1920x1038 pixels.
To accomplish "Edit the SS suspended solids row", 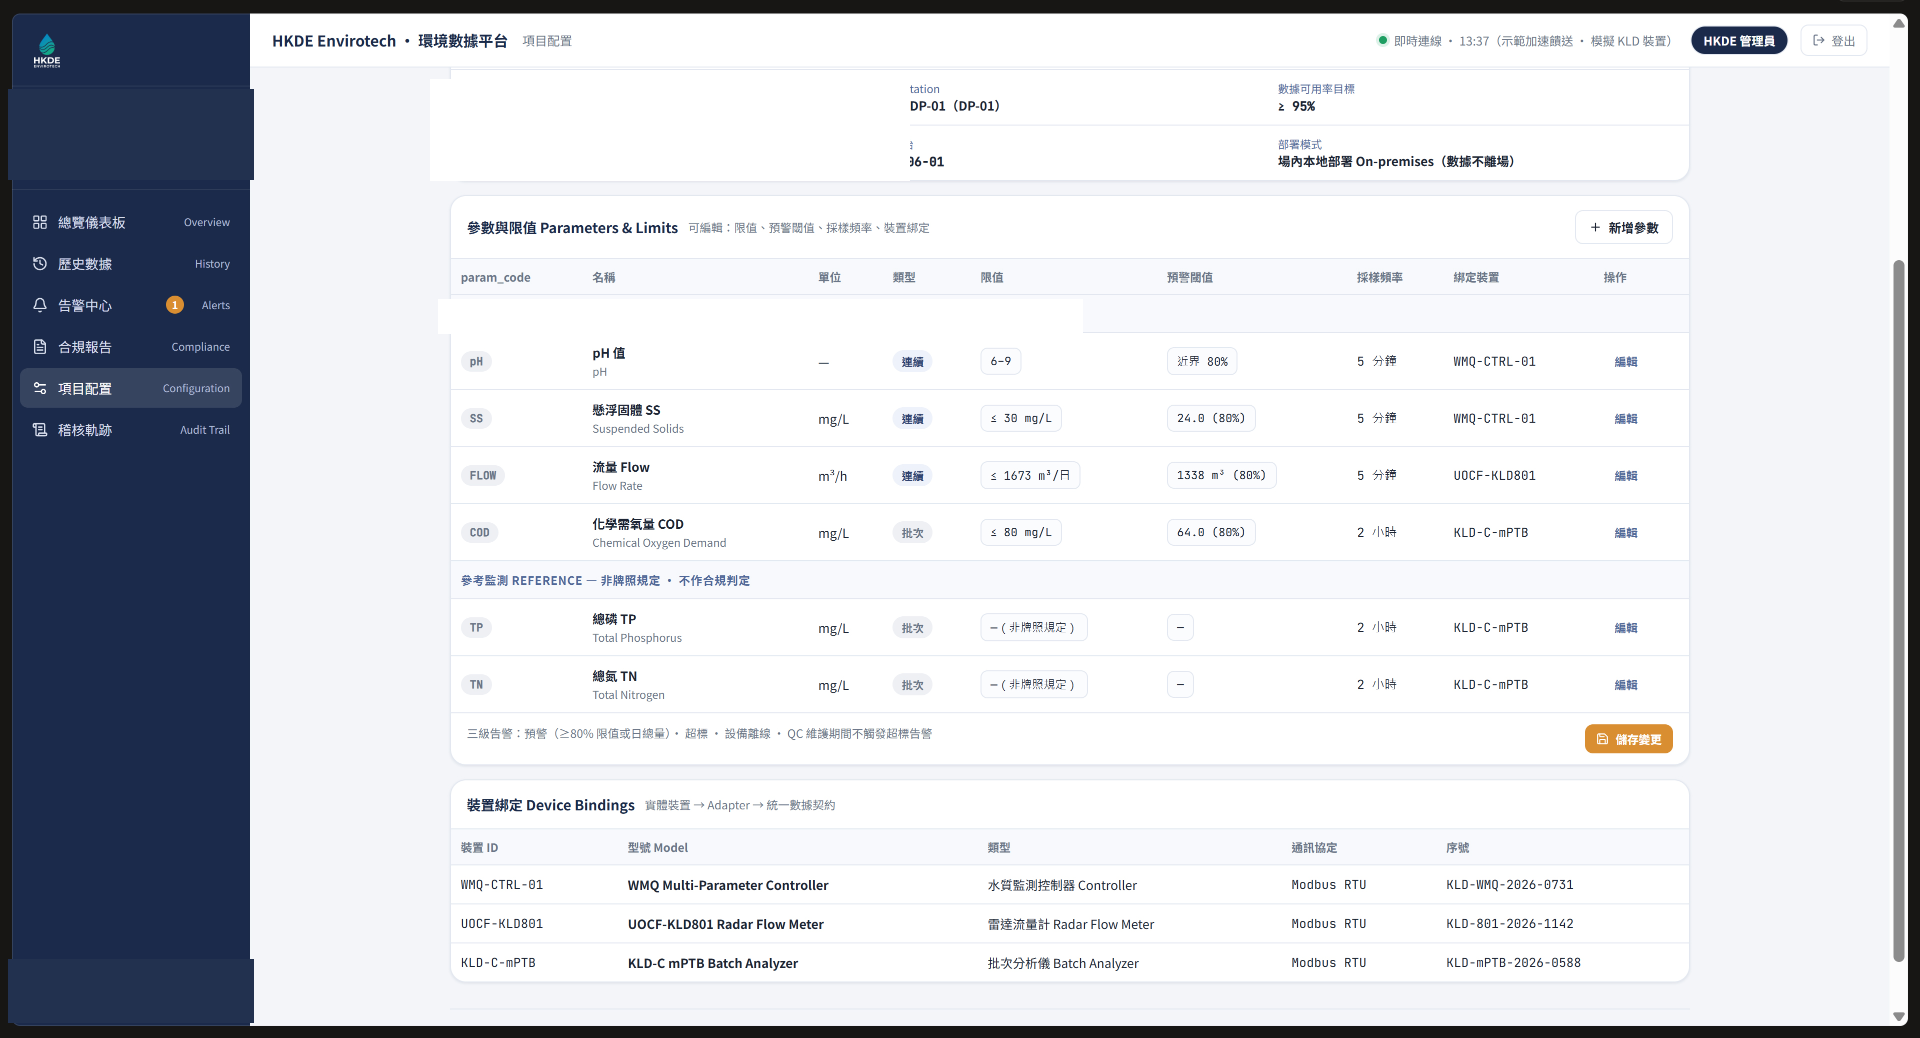I will (x=1626, y=419).
